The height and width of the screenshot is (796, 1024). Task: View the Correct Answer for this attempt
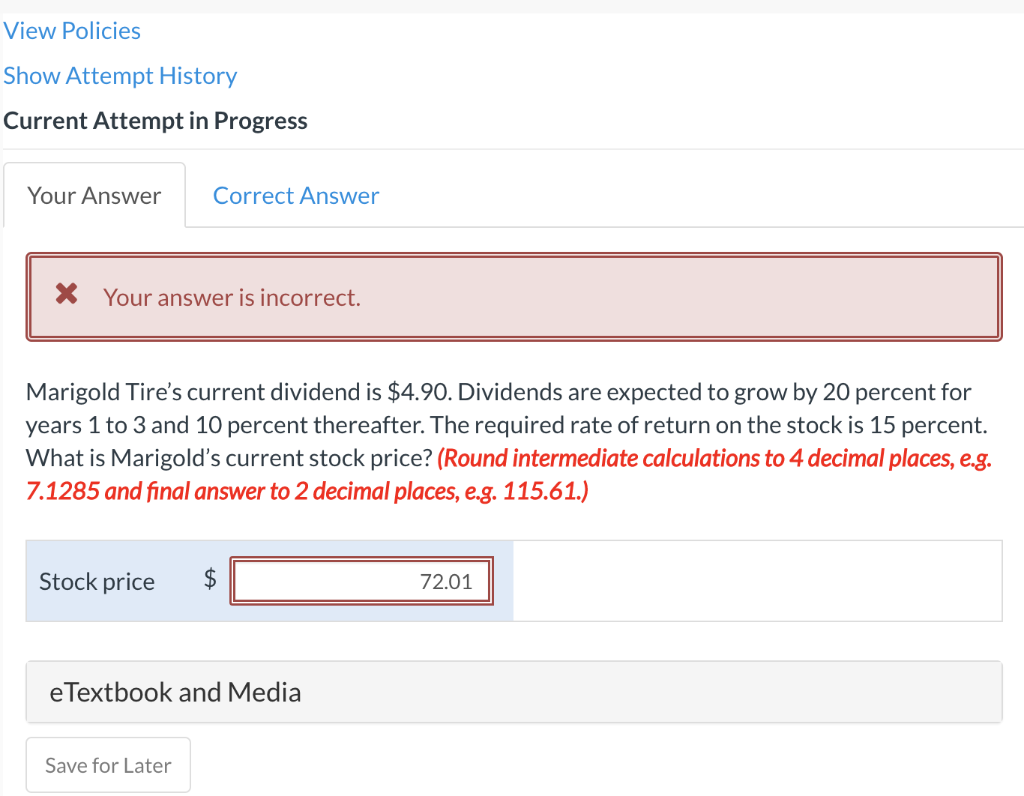(295, 195)
